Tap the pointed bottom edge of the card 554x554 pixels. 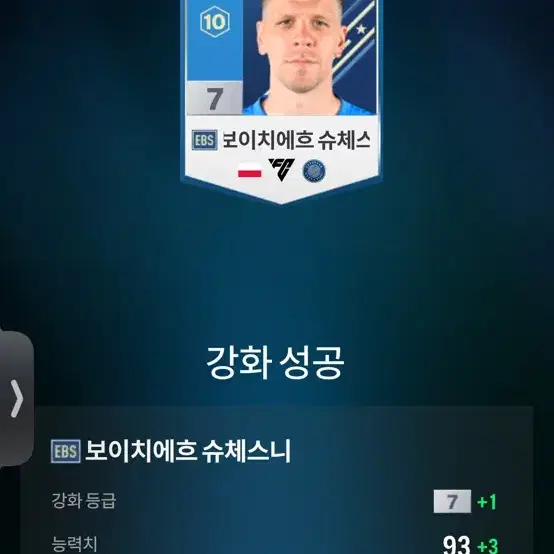tap(282, 193)
